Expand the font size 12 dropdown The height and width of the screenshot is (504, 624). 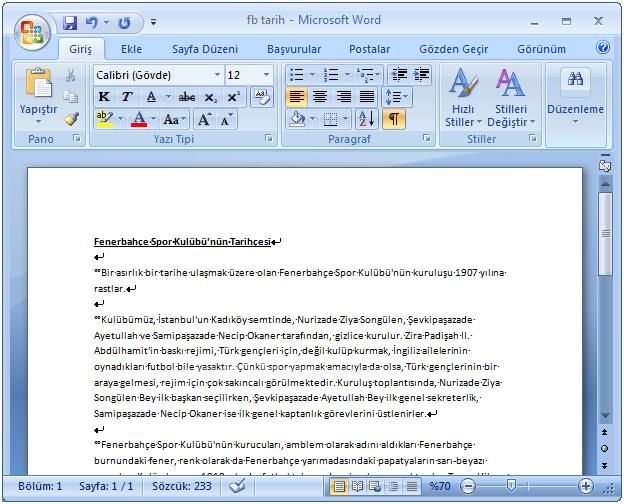[266, 75]
